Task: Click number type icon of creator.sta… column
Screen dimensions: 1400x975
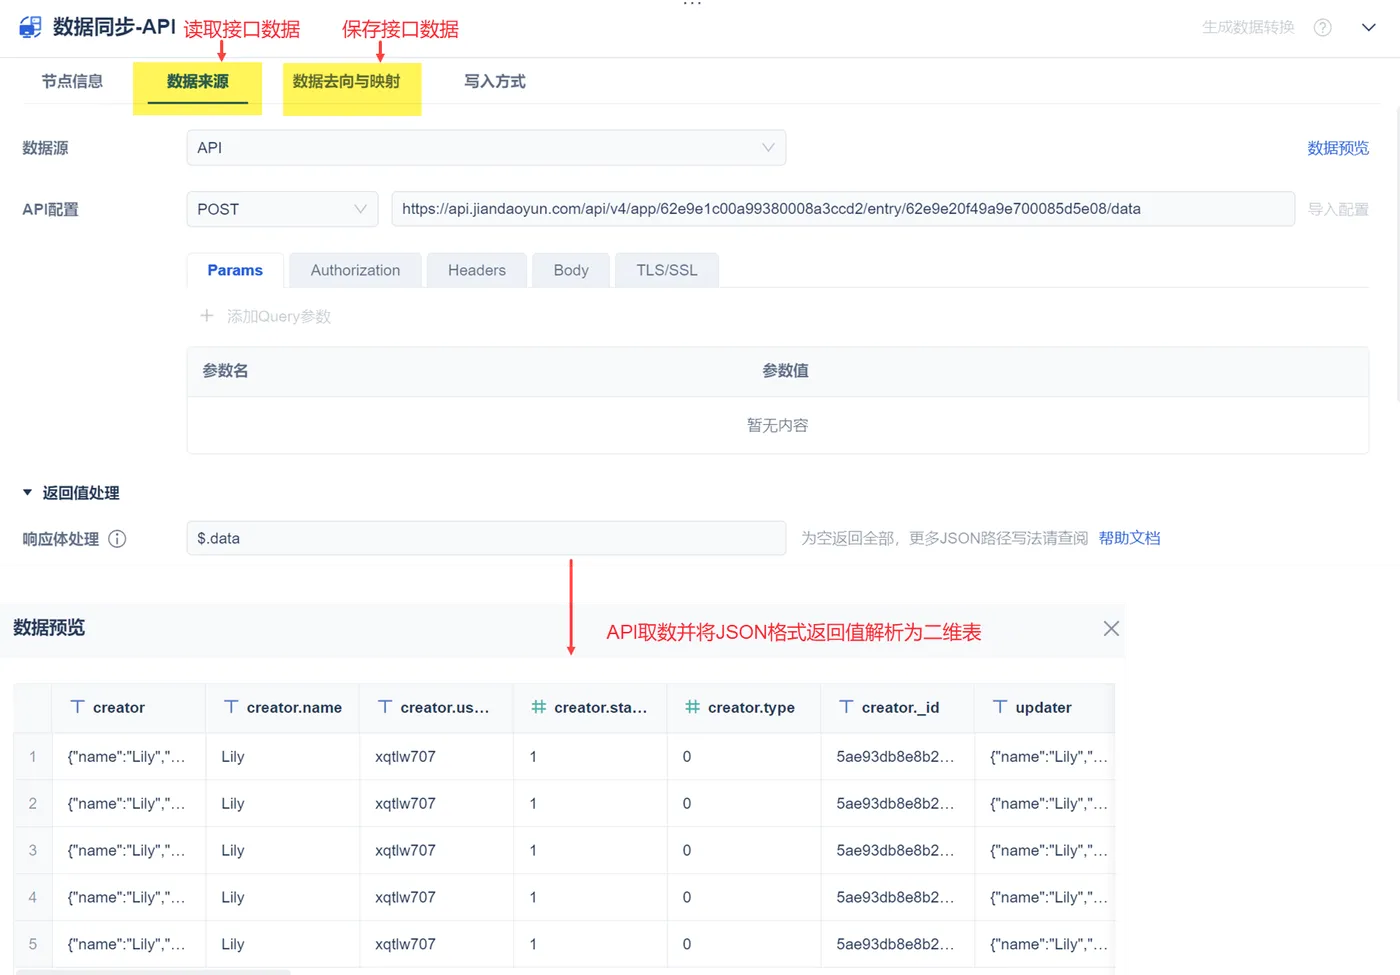Action: 538,707
